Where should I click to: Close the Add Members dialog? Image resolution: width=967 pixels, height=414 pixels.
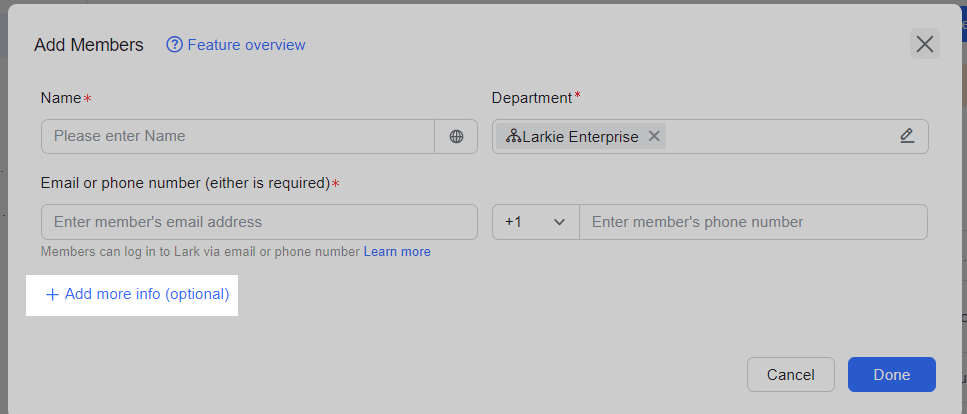924,44
